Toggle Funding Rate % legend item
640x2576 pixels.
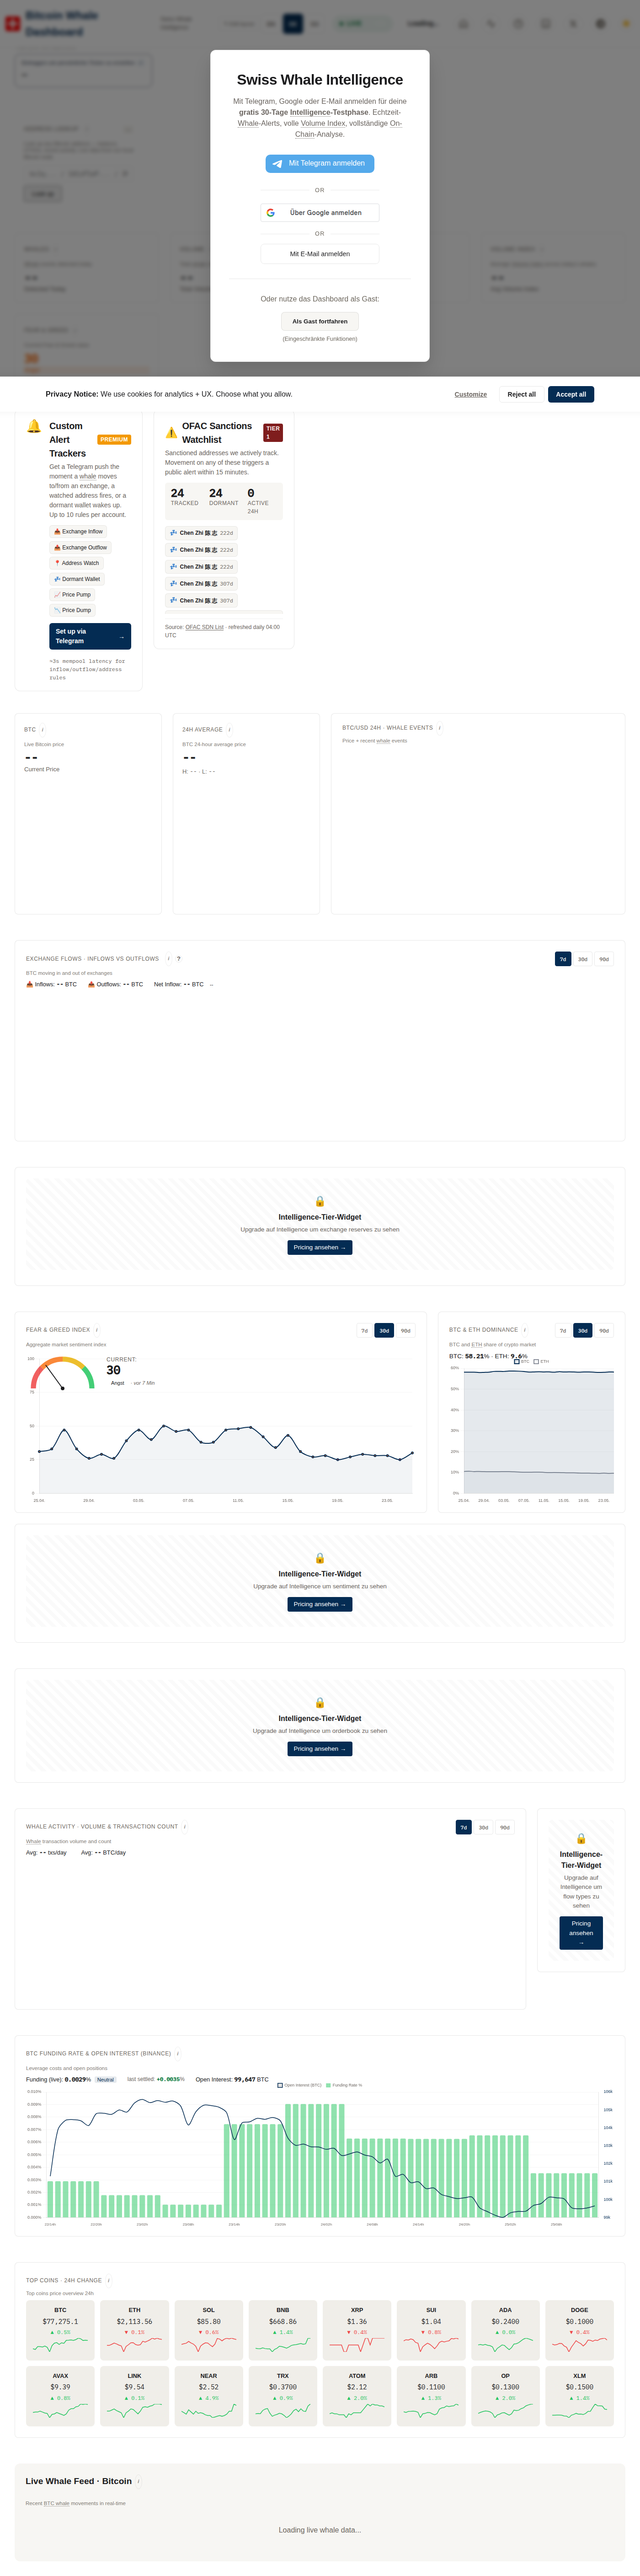[344, 2085]
